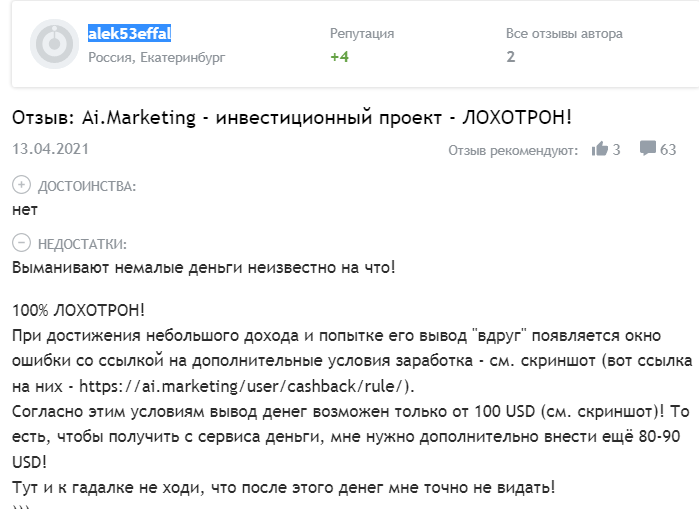699x509 pixels.
Task: Click sentence starting При достижения небольшого дохода
Action: 352,361
